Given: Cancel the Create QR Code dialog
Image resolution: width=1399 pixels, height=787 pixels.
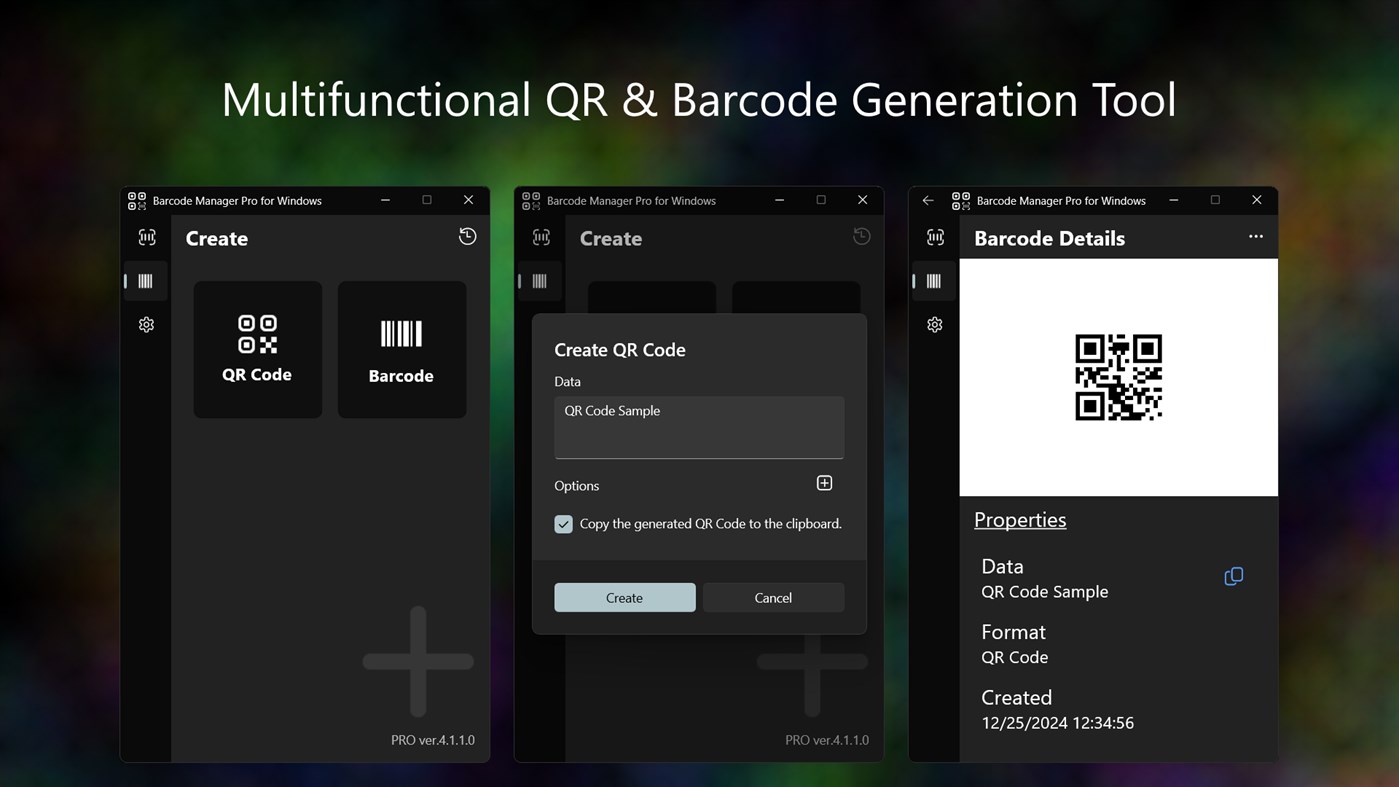Looking at the screenshot, I should click(773, 597).
